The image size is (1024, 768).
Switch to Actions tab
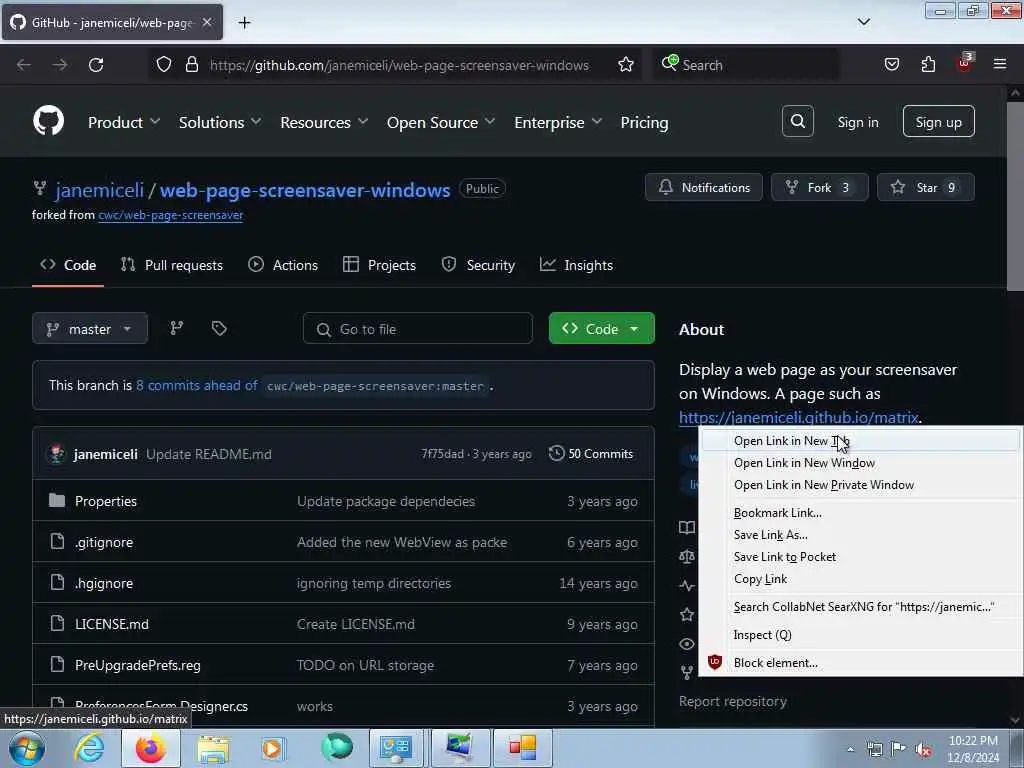[283, 264]
